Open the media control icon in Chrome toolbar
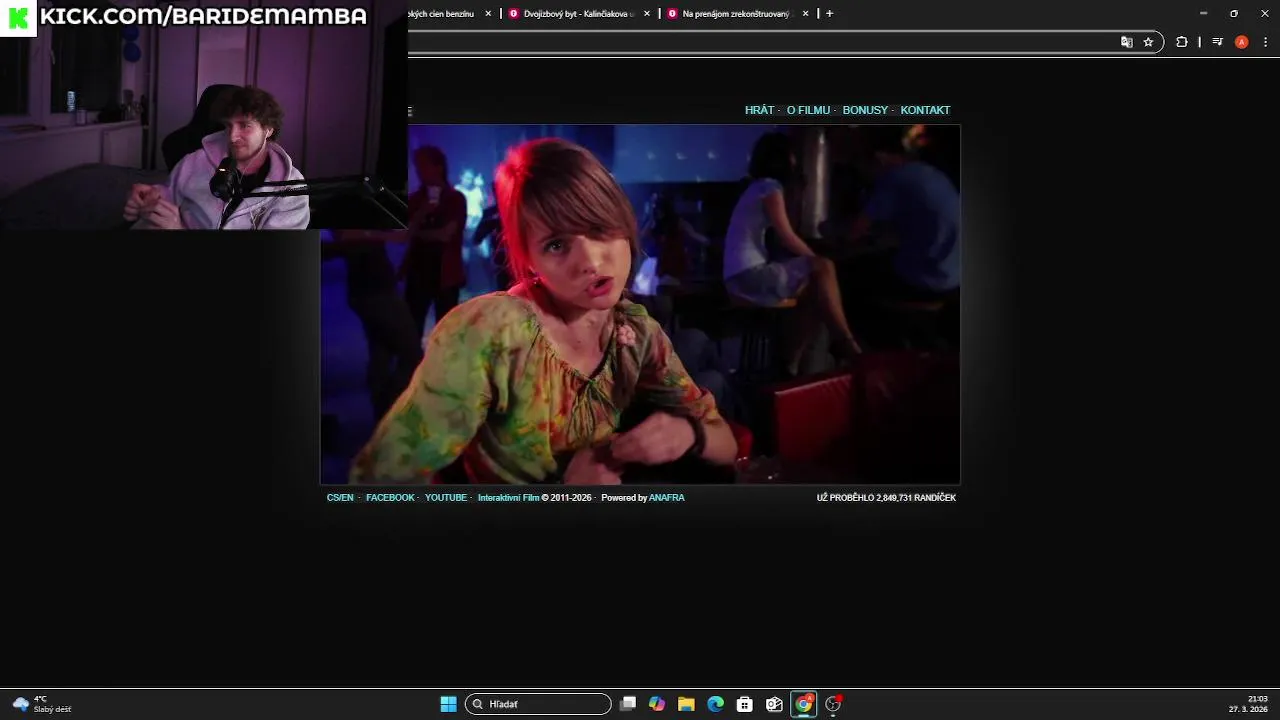 1217,42
